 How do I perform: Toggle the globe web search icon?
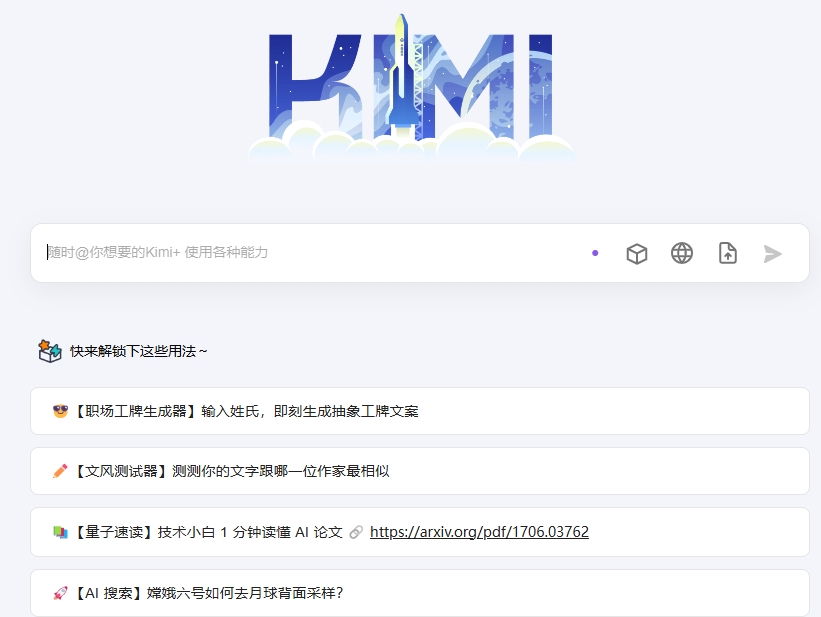[682, 253]
